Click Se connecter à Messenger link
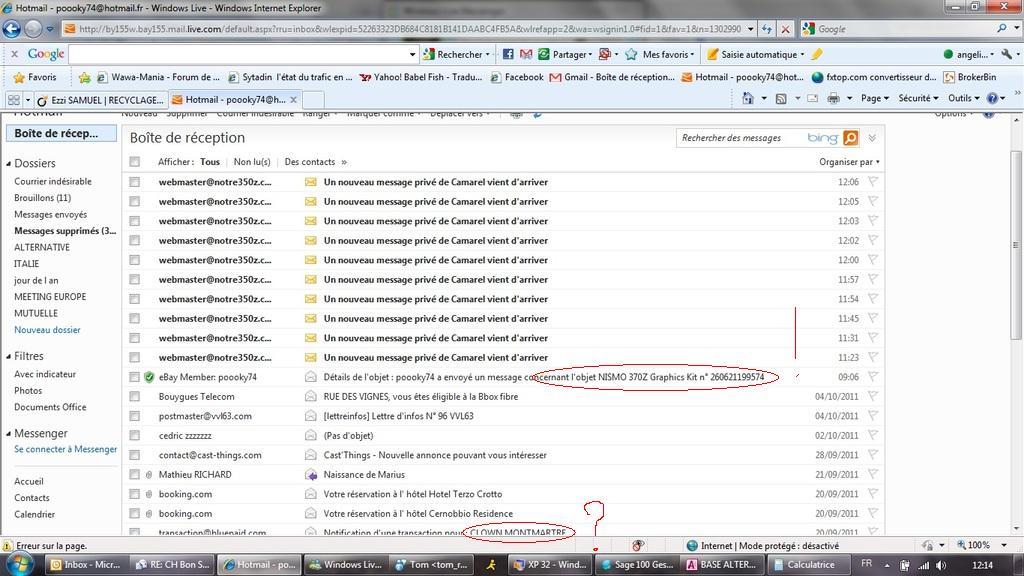Image resolution: width=1024 pixels, height=576 pixels. pos(65,449)
